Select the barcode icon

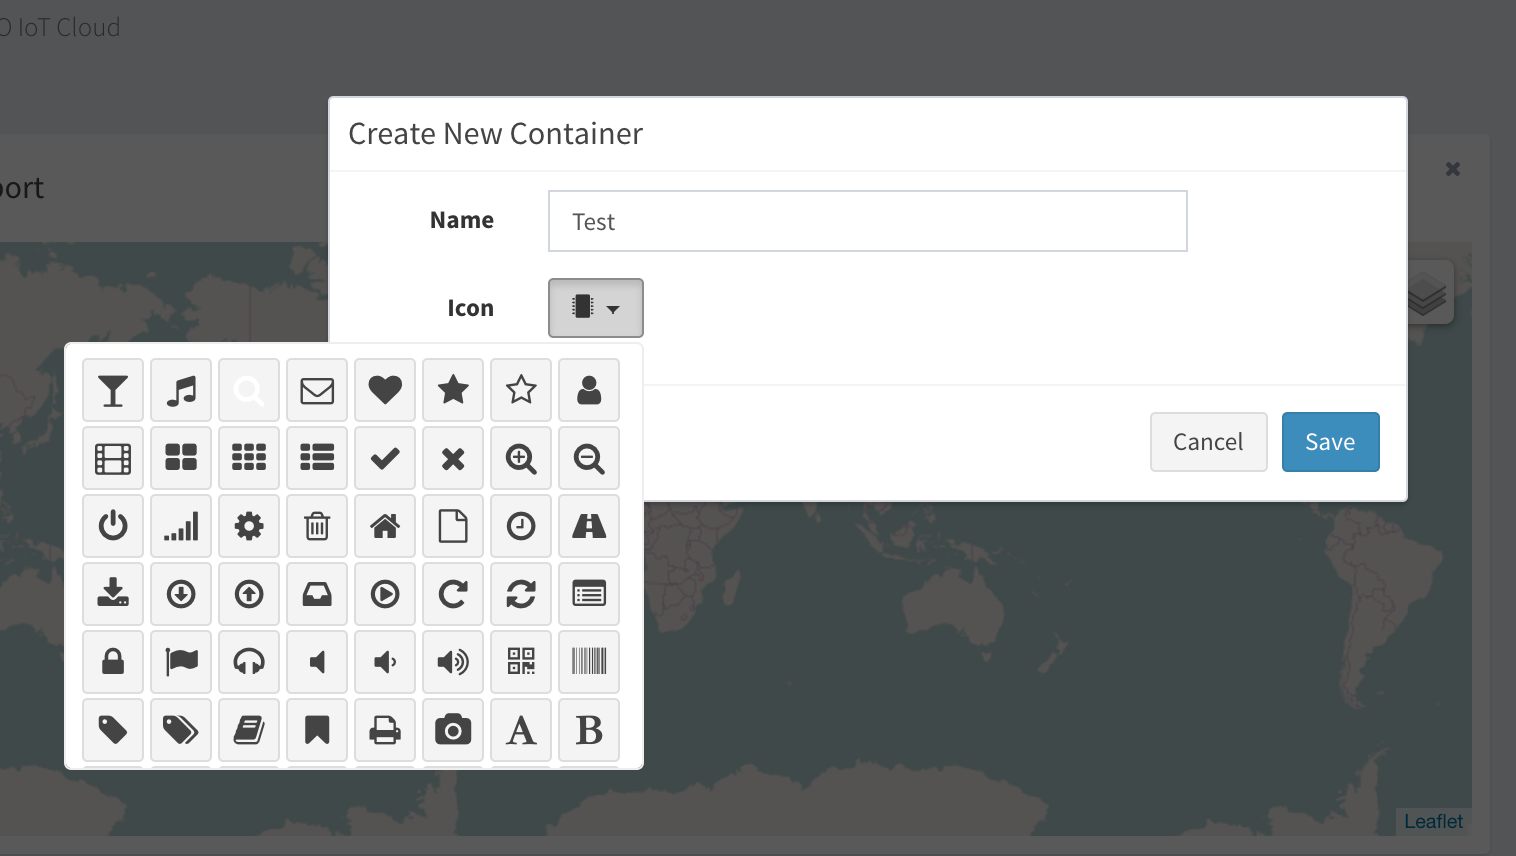589,662
